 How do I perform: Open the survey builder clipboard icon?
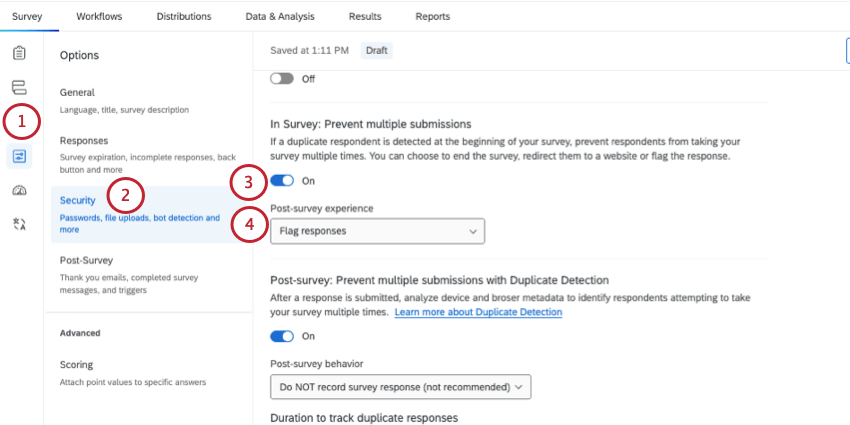coord(19,53)
